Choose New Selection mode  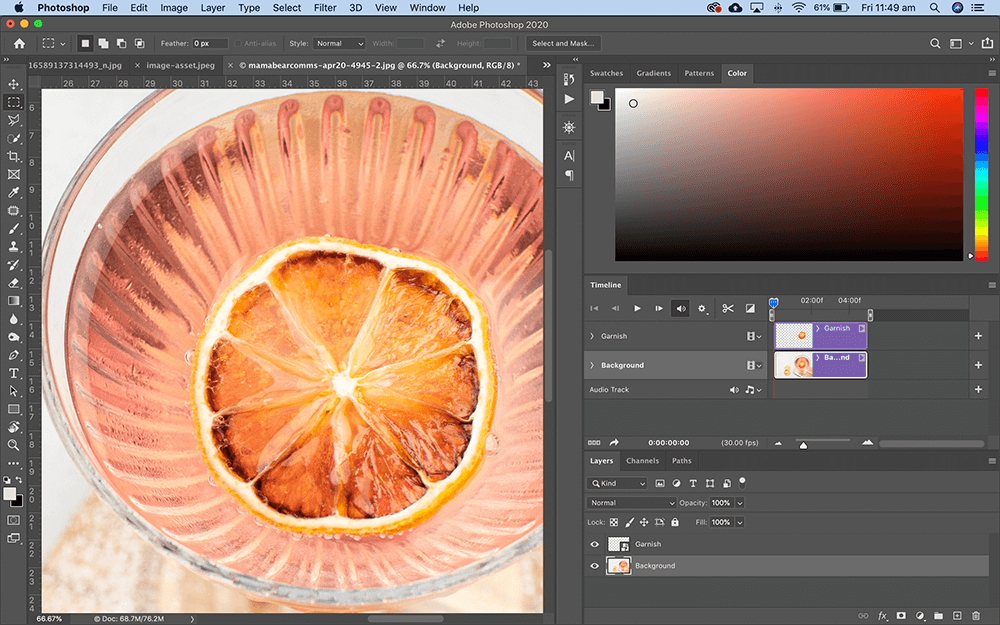[85, 43]
